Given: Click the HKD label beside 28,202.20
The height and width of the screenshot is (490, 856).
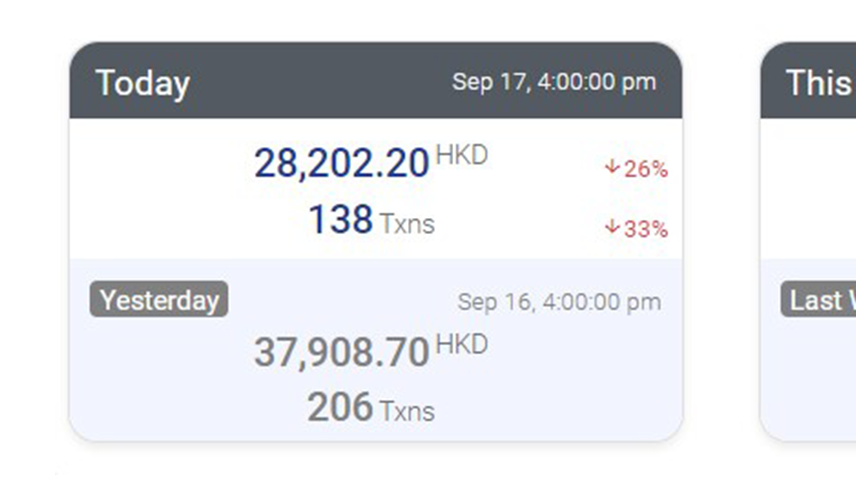Looking at the screenshot, I should (x=461, y=156).
